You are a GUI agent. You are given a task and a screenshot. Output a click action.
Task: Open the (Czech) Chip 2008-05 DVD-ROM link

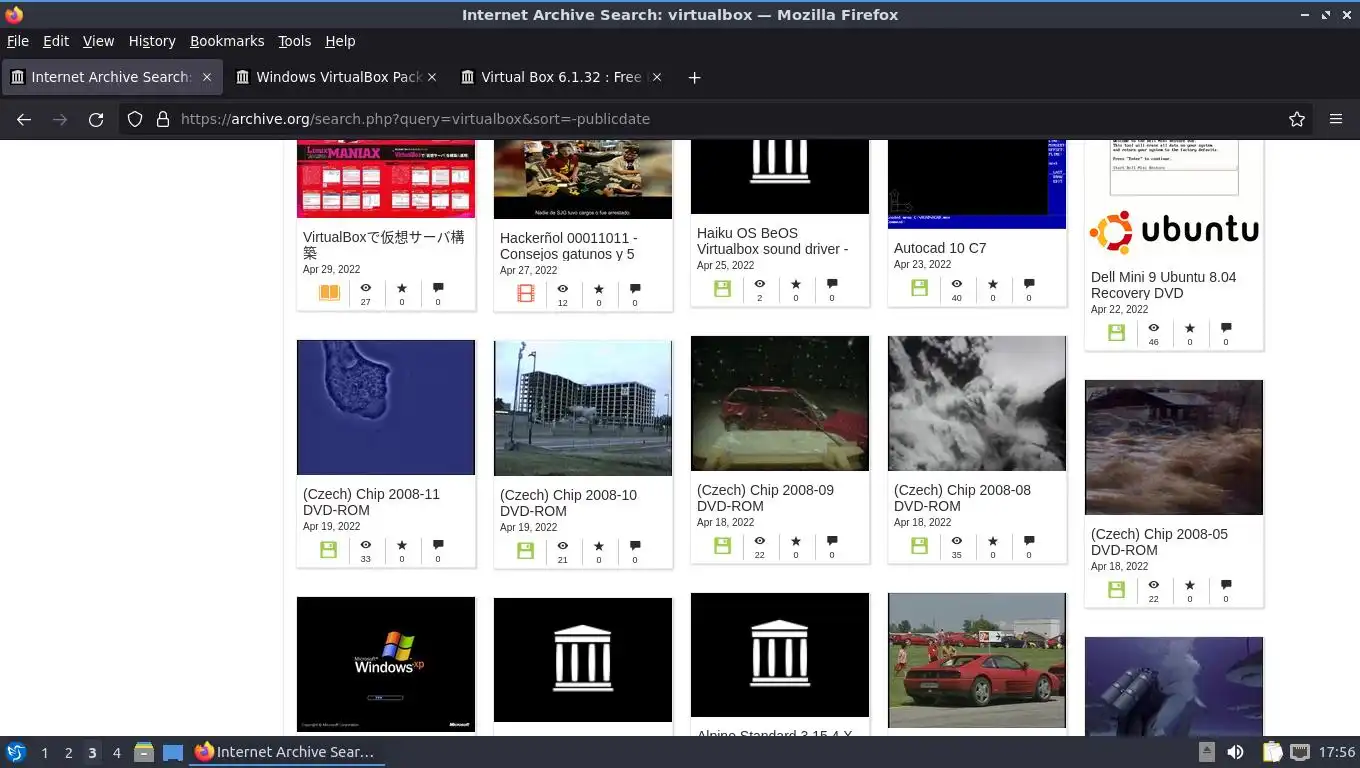click(1159, 542)
